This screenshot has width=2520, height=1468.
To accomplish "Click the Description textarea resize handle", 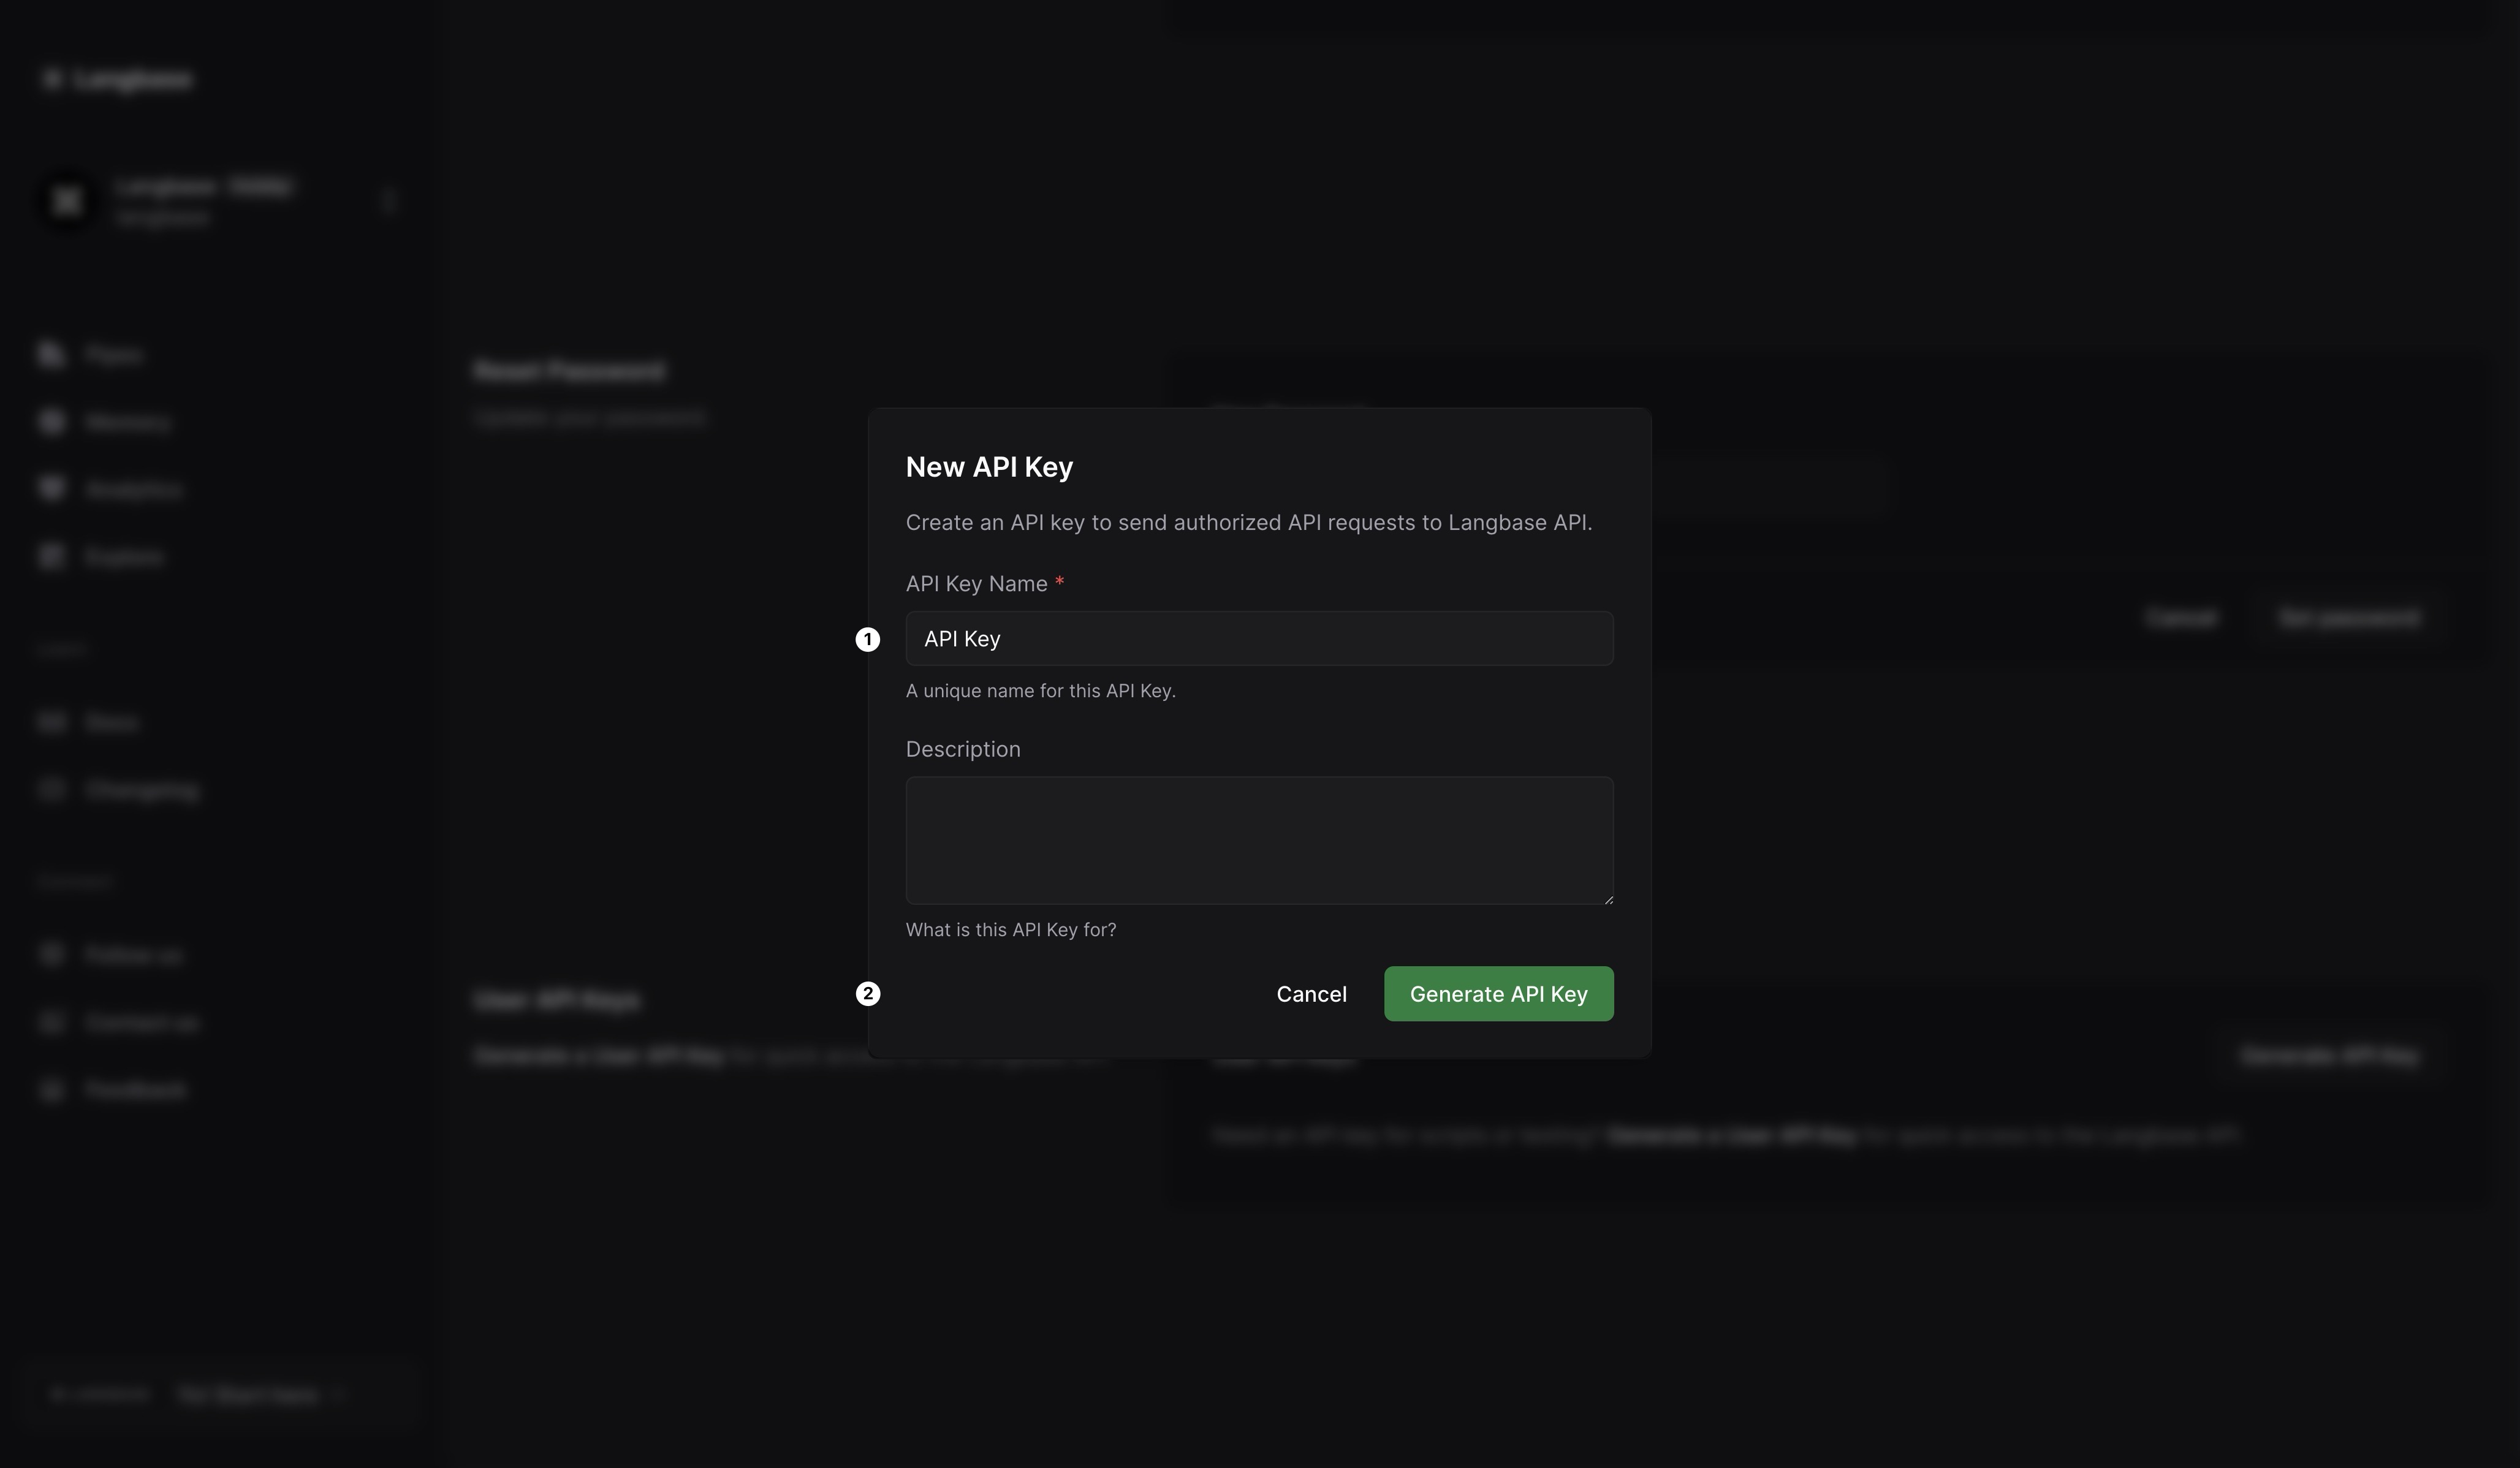I will point(1608,899).
